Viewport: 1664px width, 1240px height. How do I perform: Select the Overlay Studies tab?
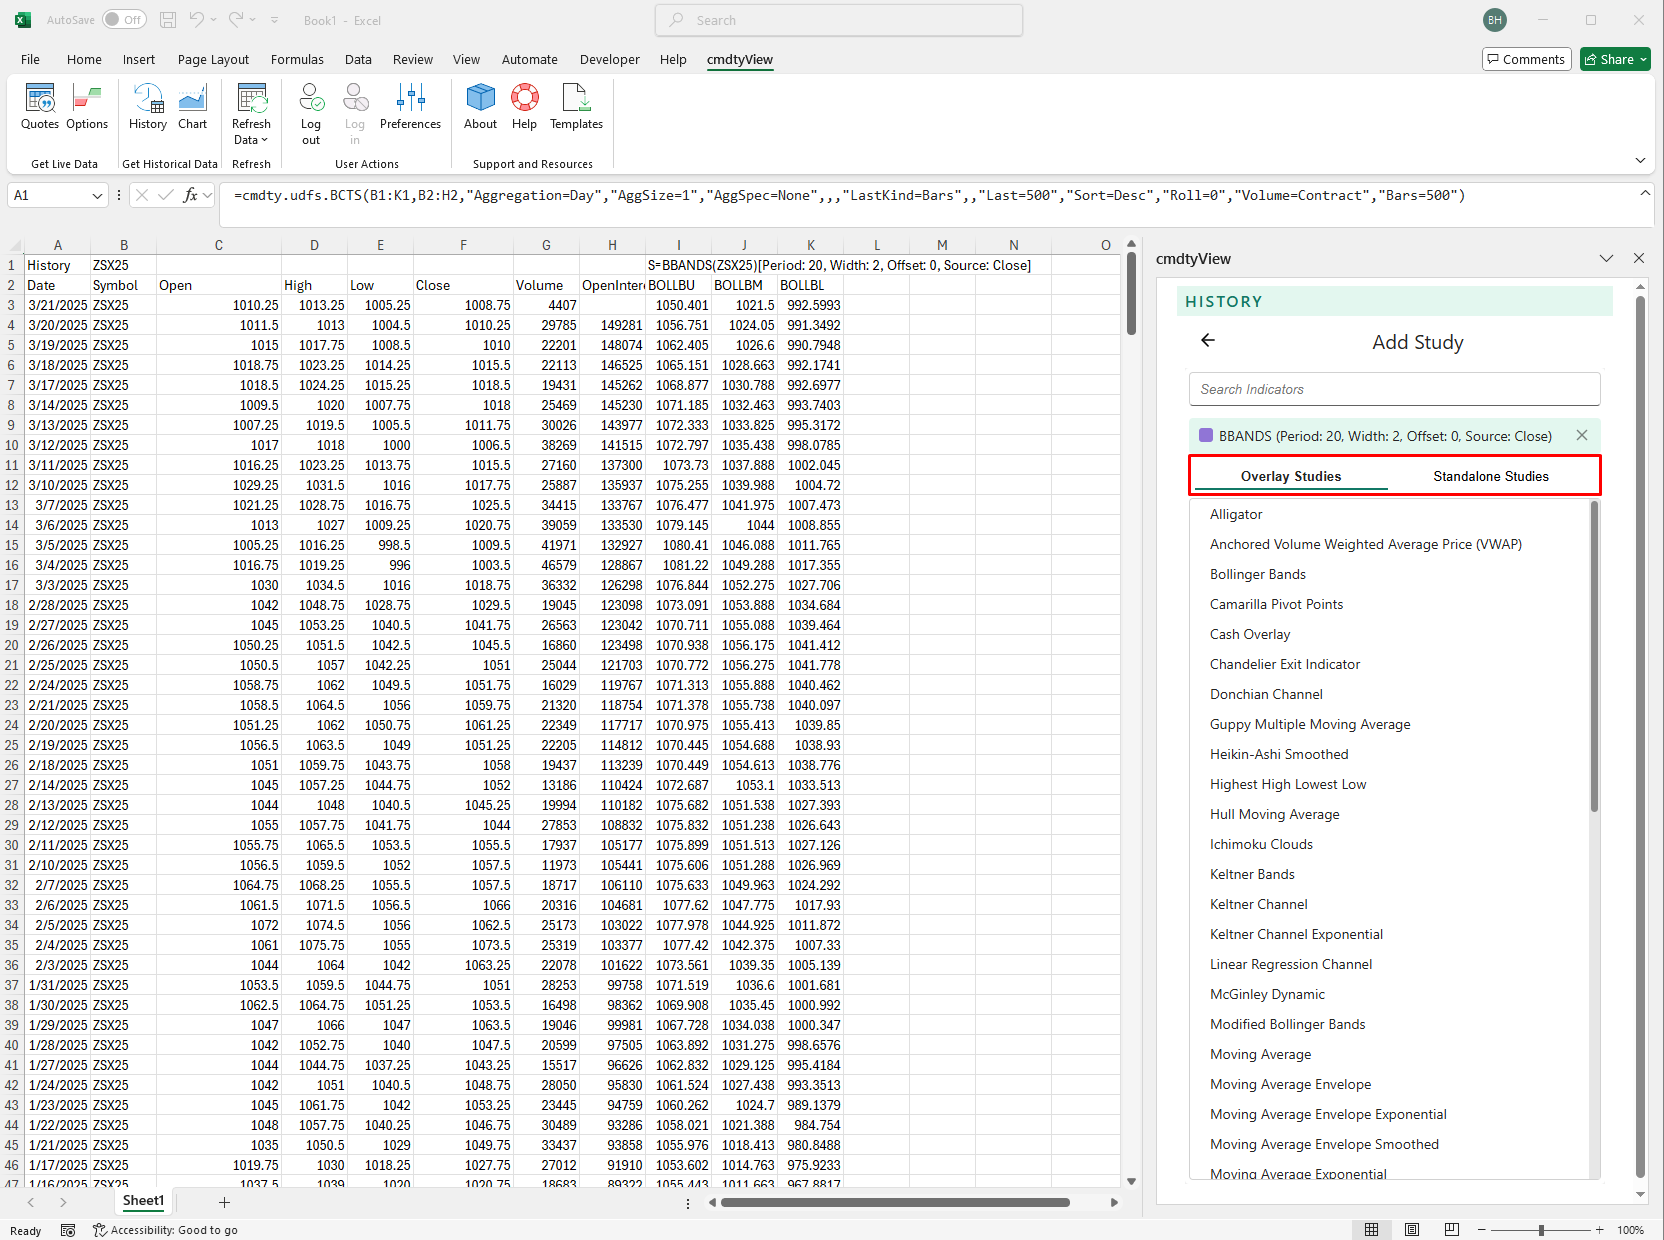1291,476
